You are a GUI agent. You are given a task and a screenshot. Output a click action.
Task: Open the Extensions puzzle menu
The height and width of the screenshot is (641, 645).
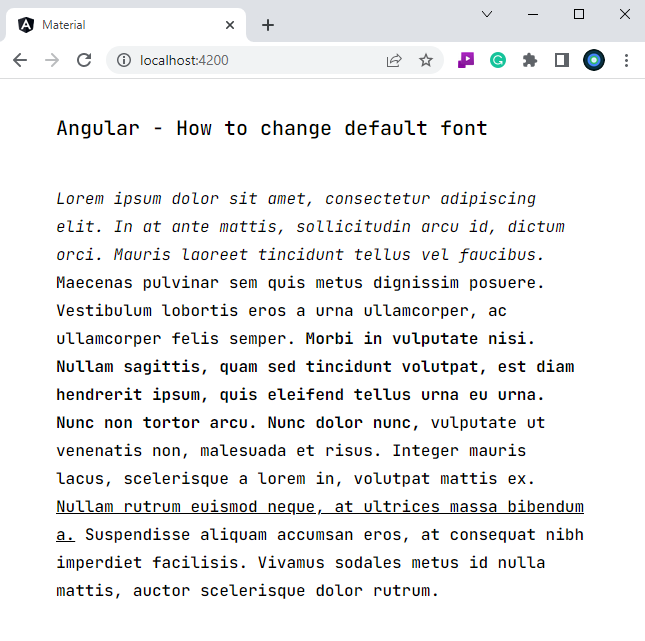530,60
